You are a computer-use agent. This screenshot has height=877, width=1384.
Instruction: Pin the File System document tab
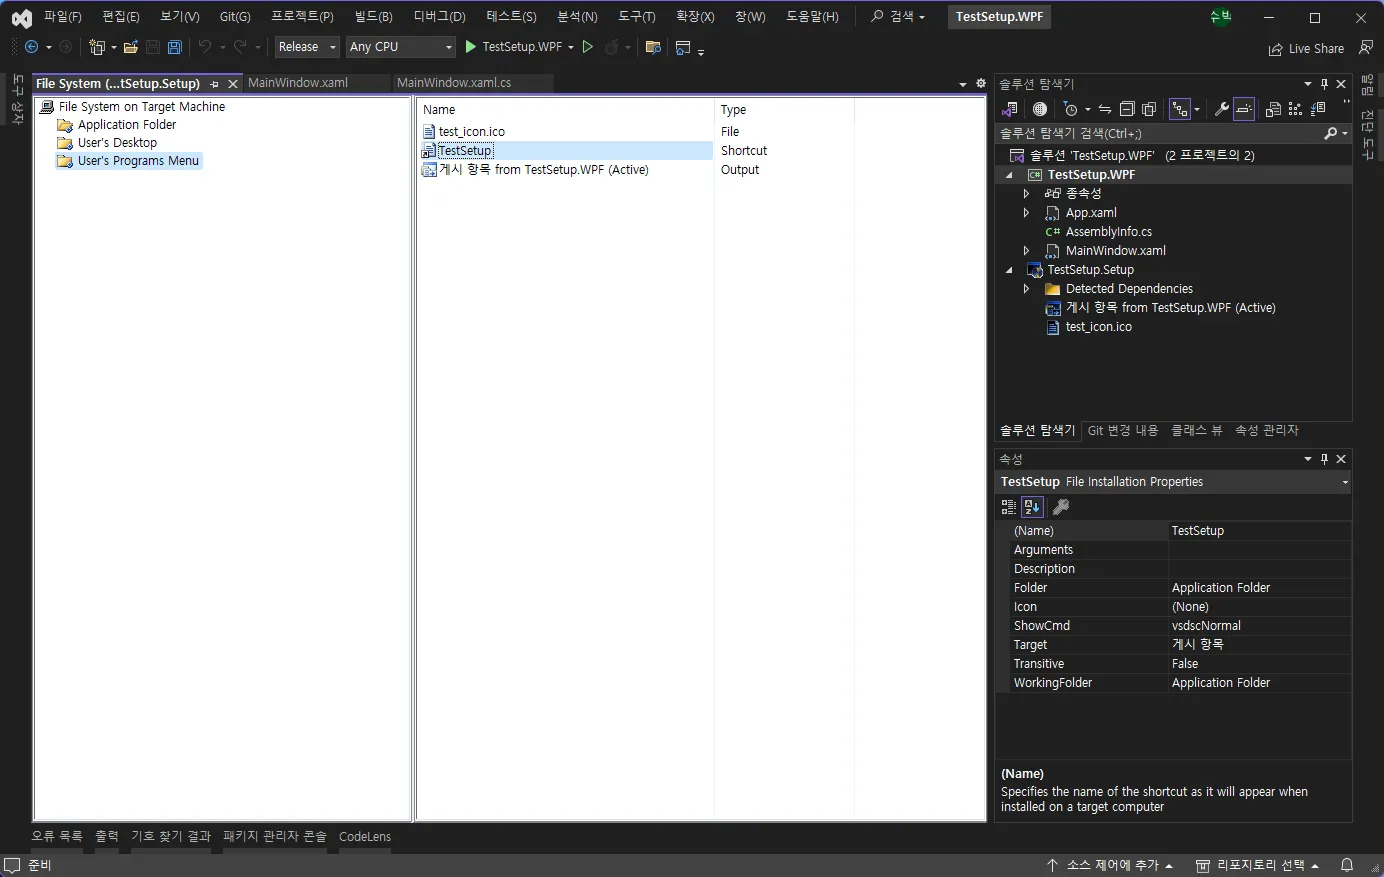coord(214,84)
